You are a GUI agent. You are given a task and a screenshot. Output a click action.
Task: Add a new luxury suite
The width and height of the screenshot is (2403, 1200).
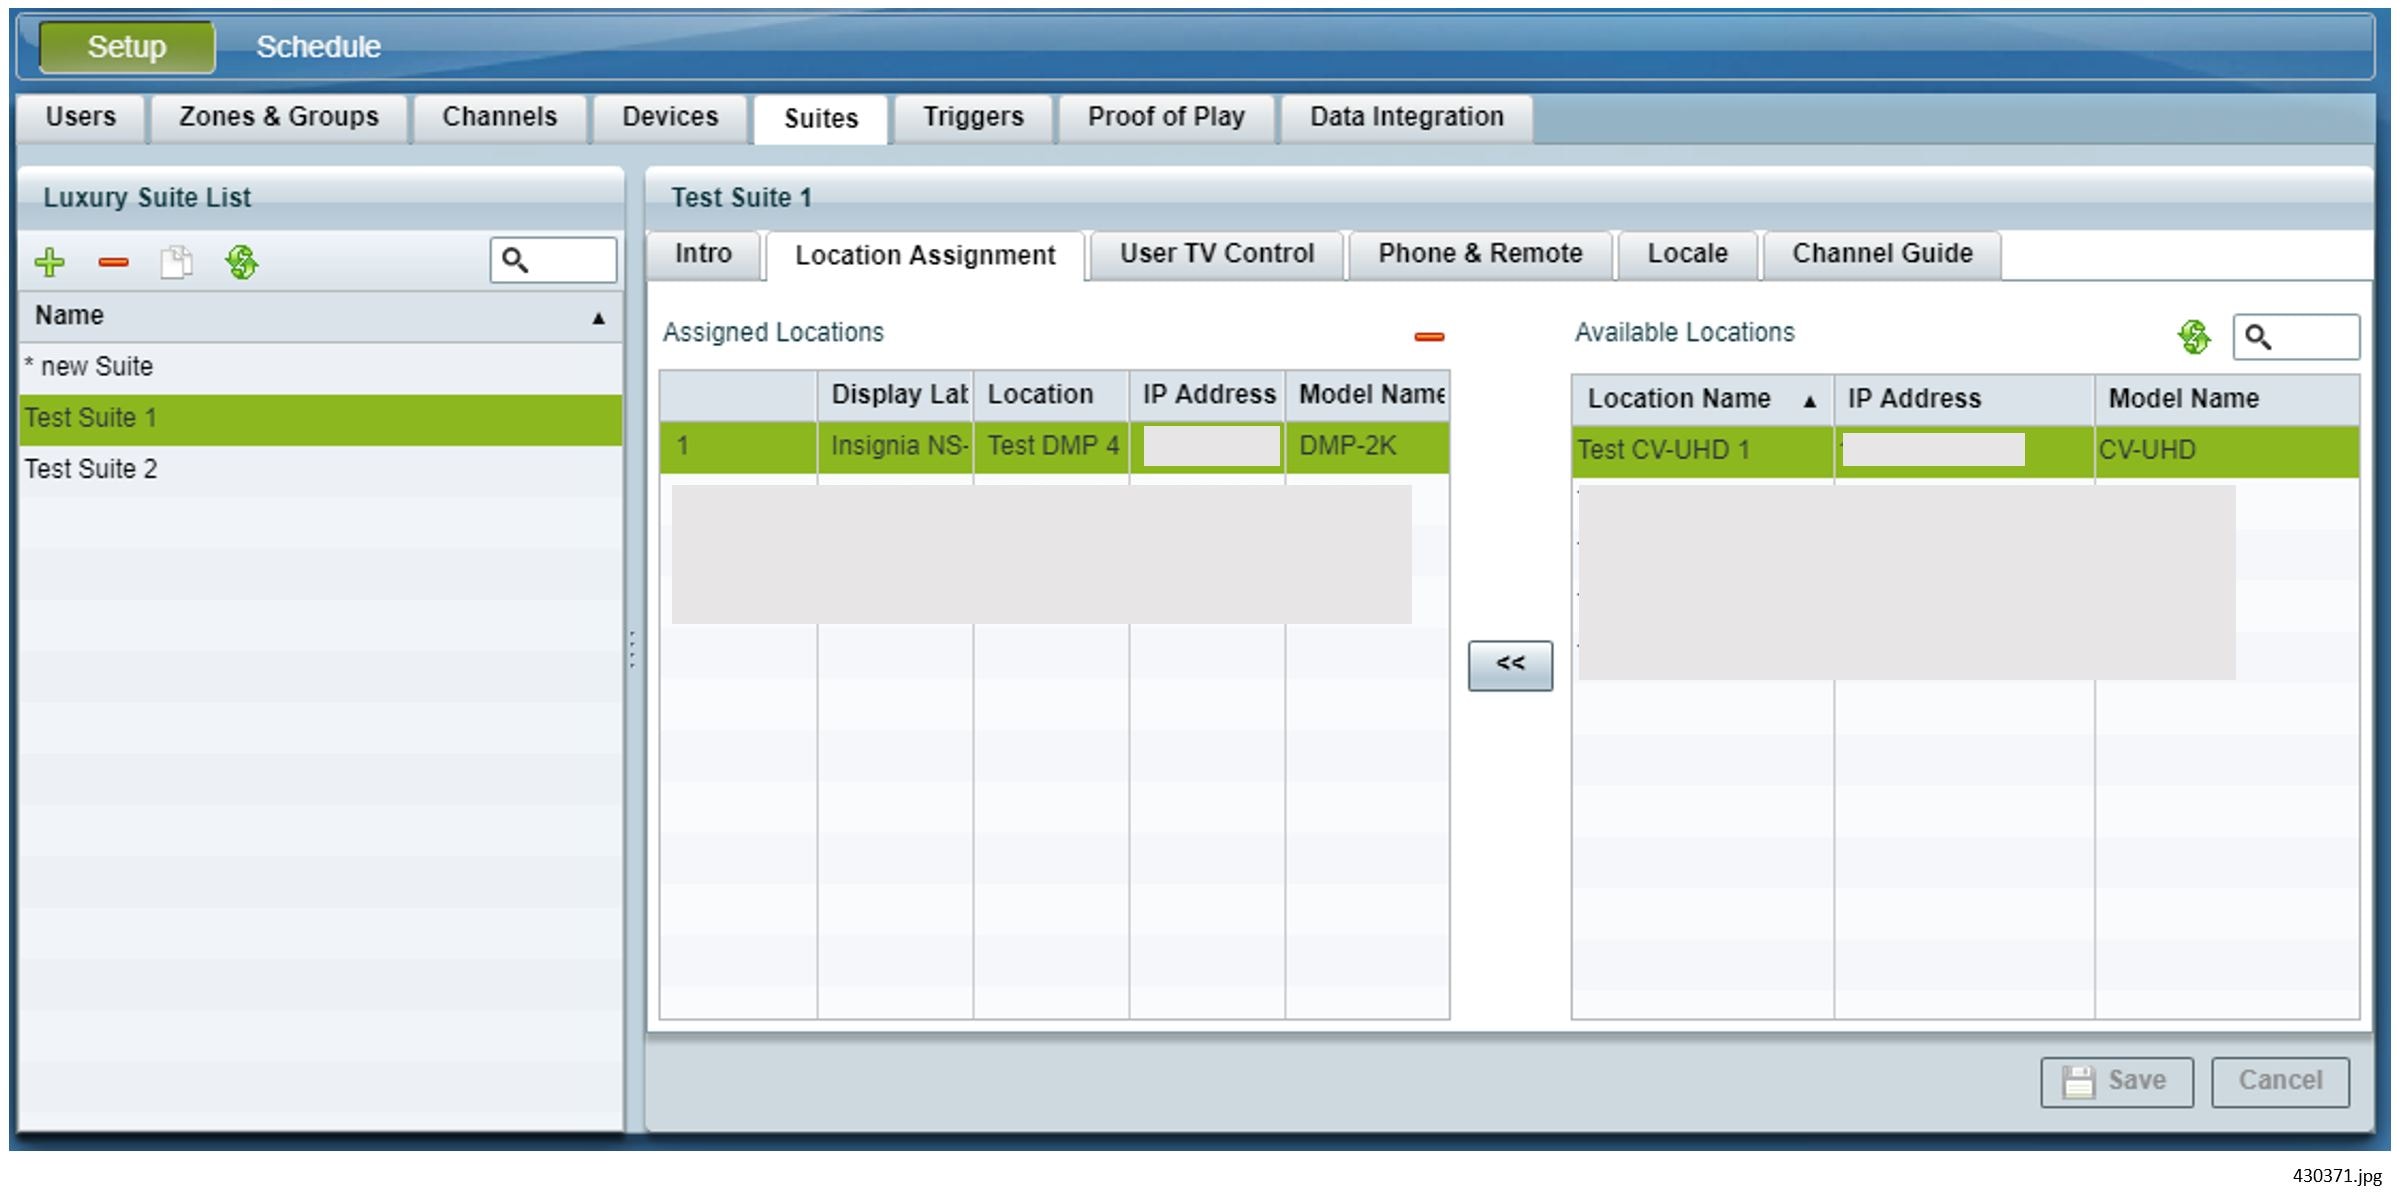tap(48, 262)
